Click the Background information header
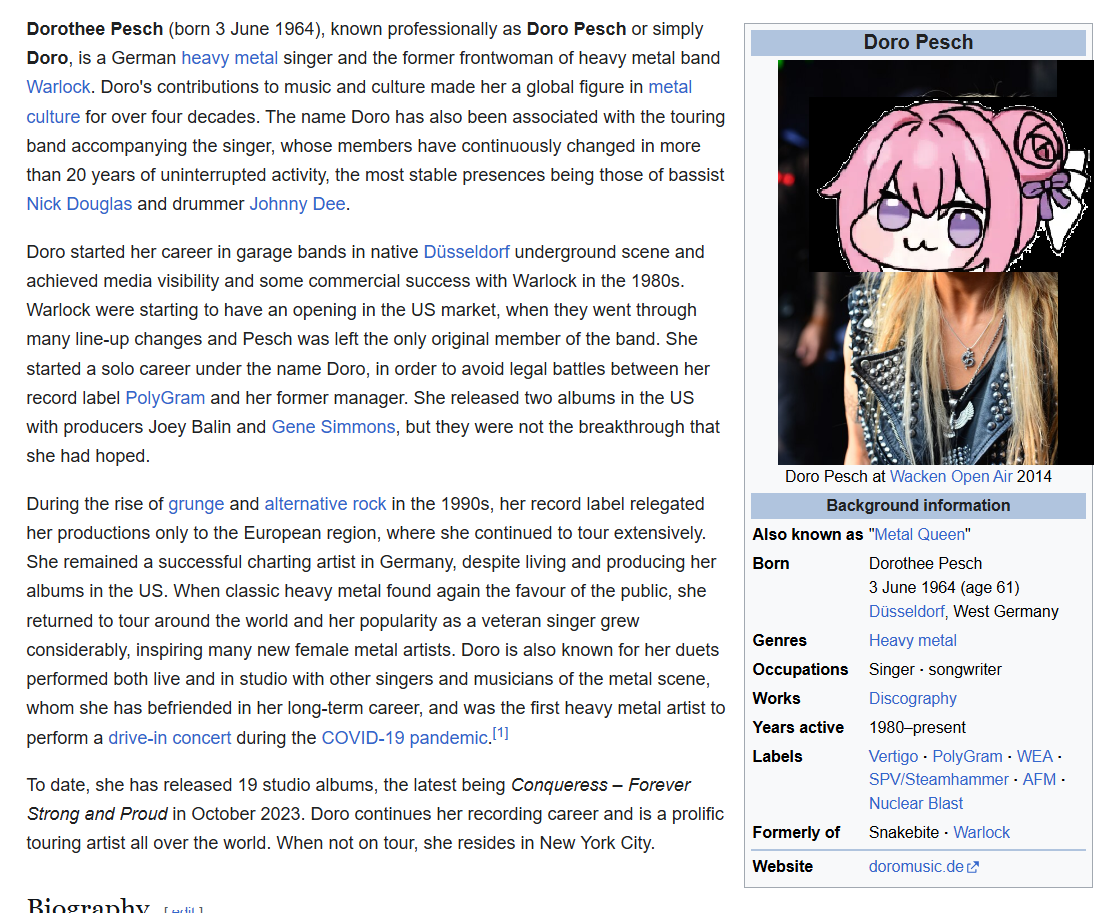 coord(918,505)
